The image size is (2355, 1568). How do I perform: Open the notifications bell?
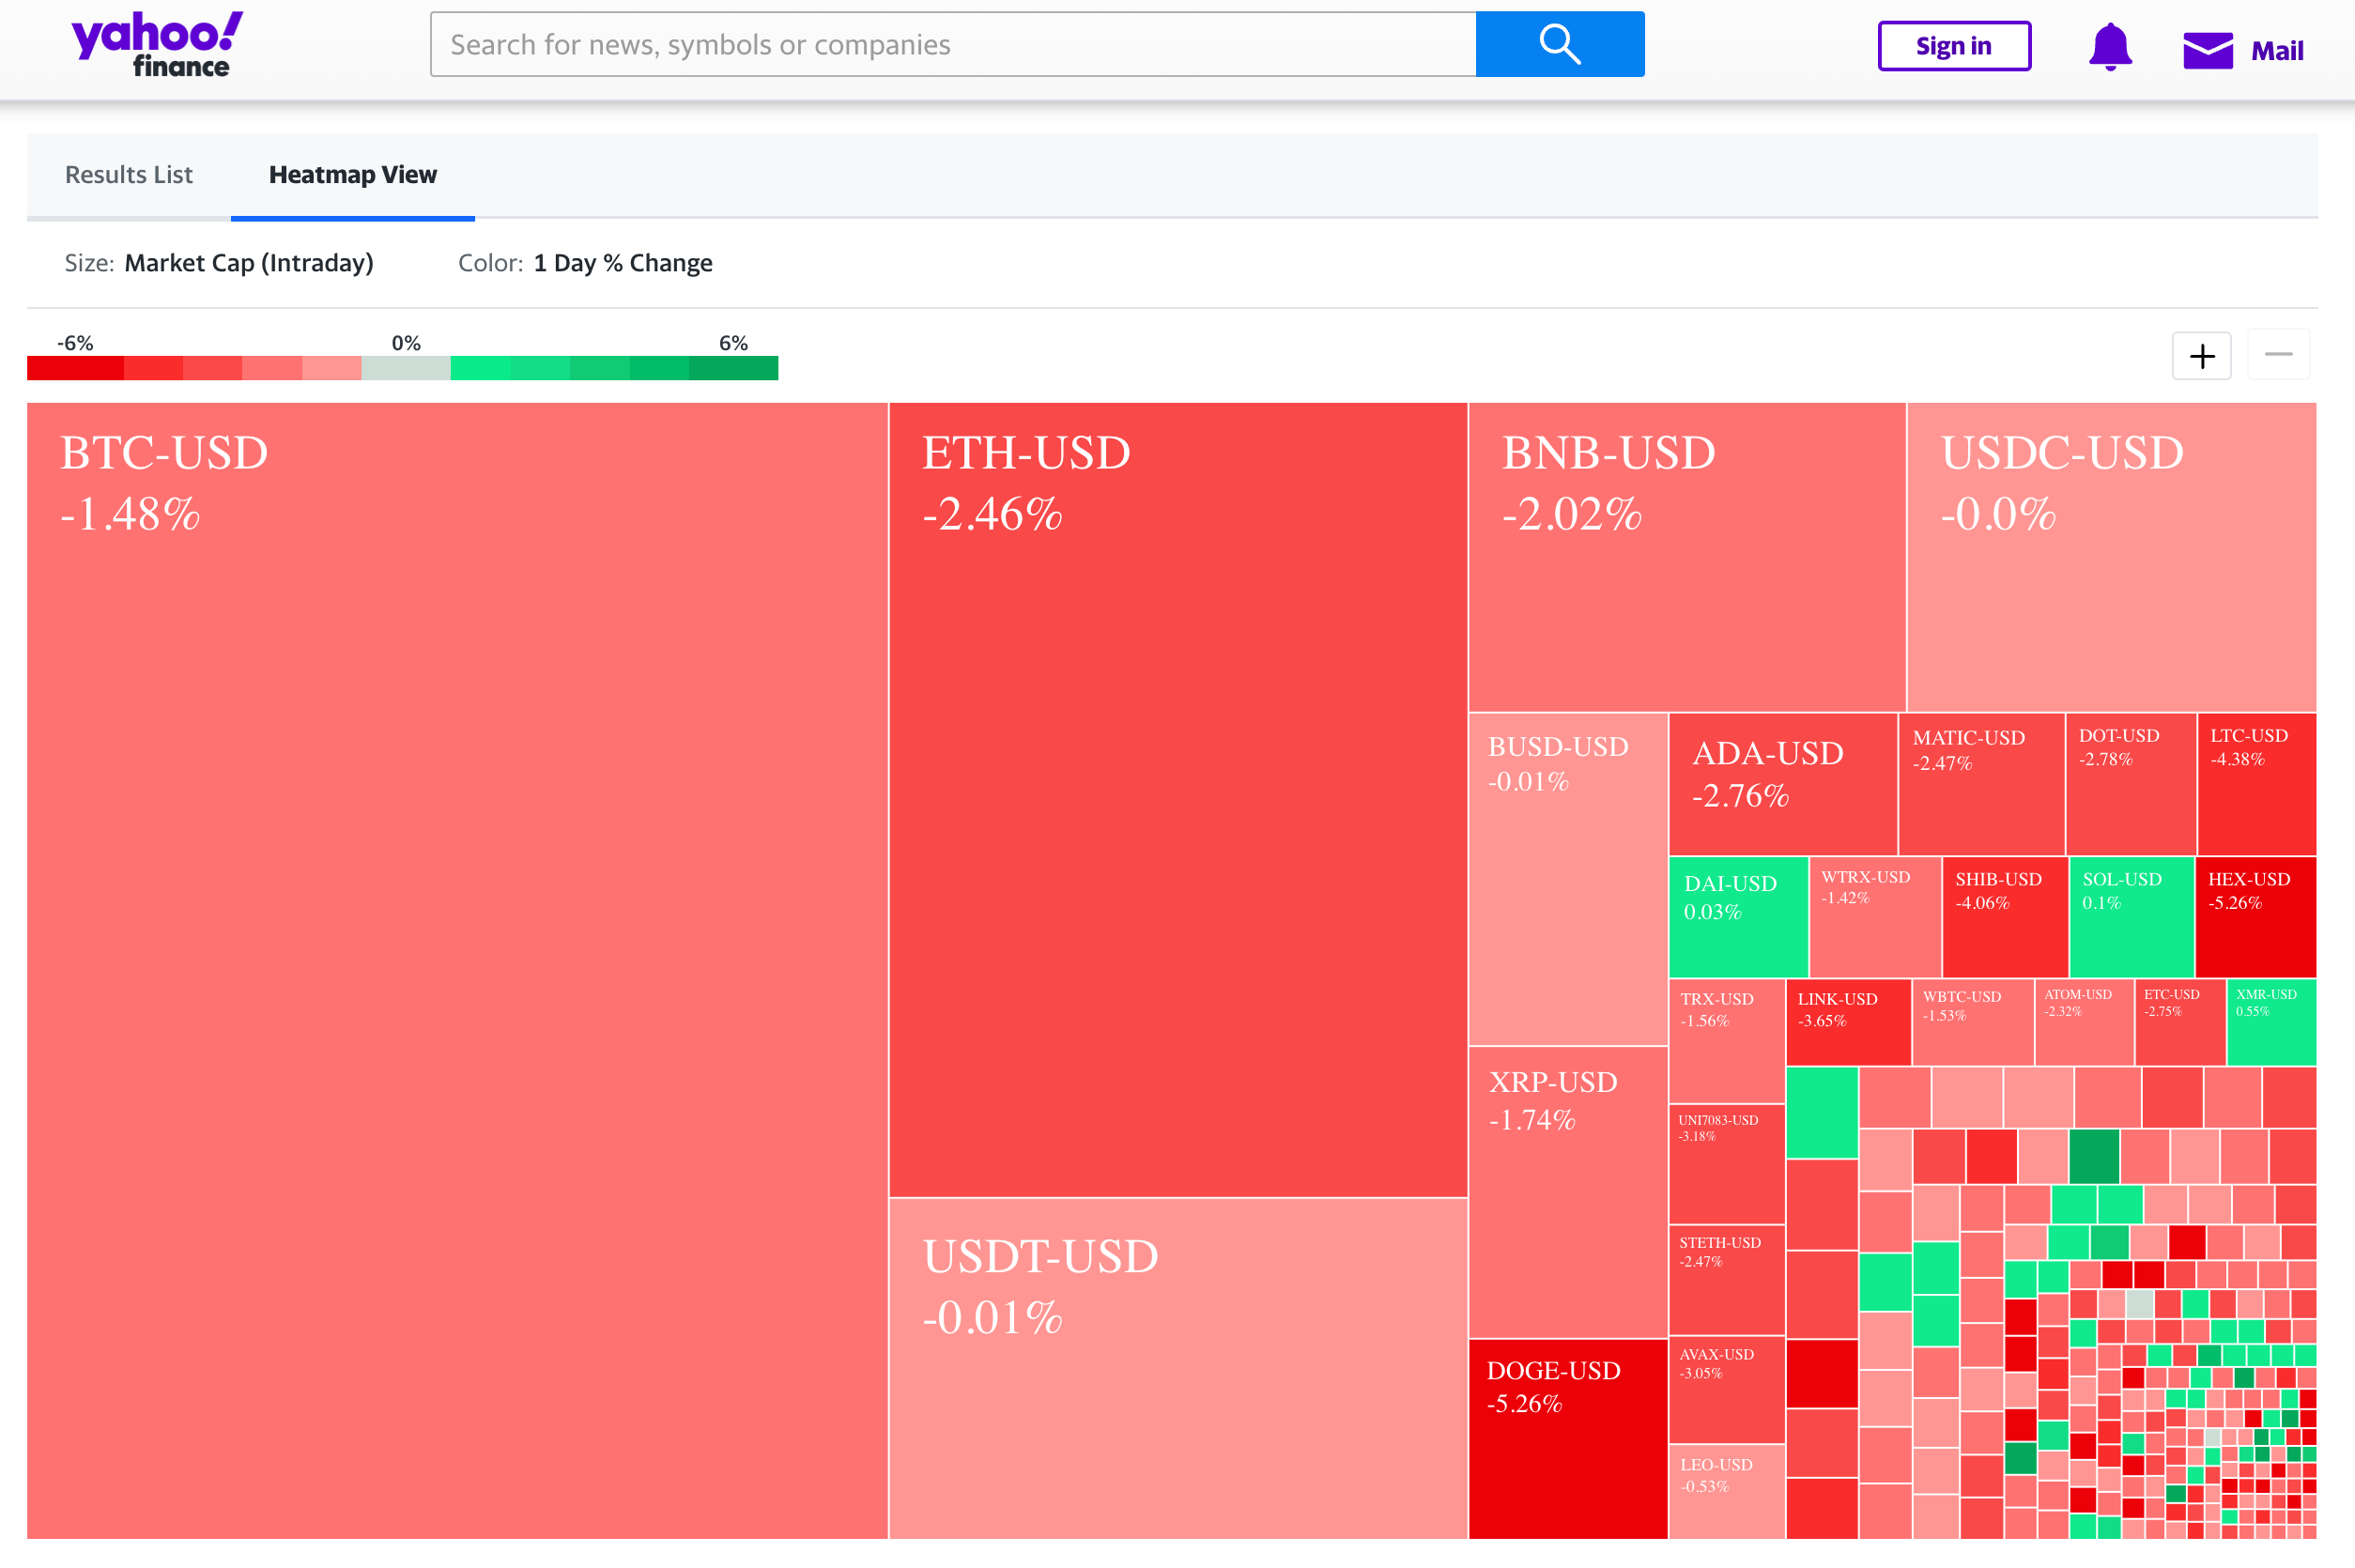click(2110, 46)
